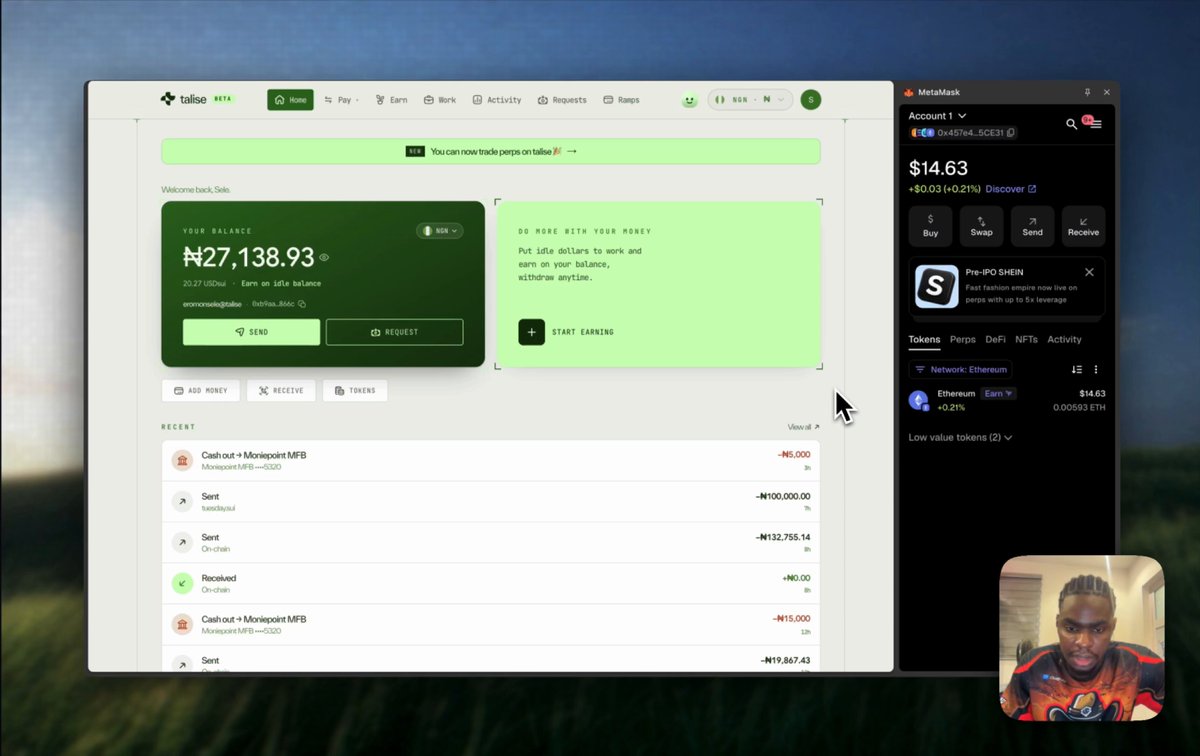This screenshot has width=1200, height=756.
Task: Click the MetaMask search icon
Action: pos(1072,124)
